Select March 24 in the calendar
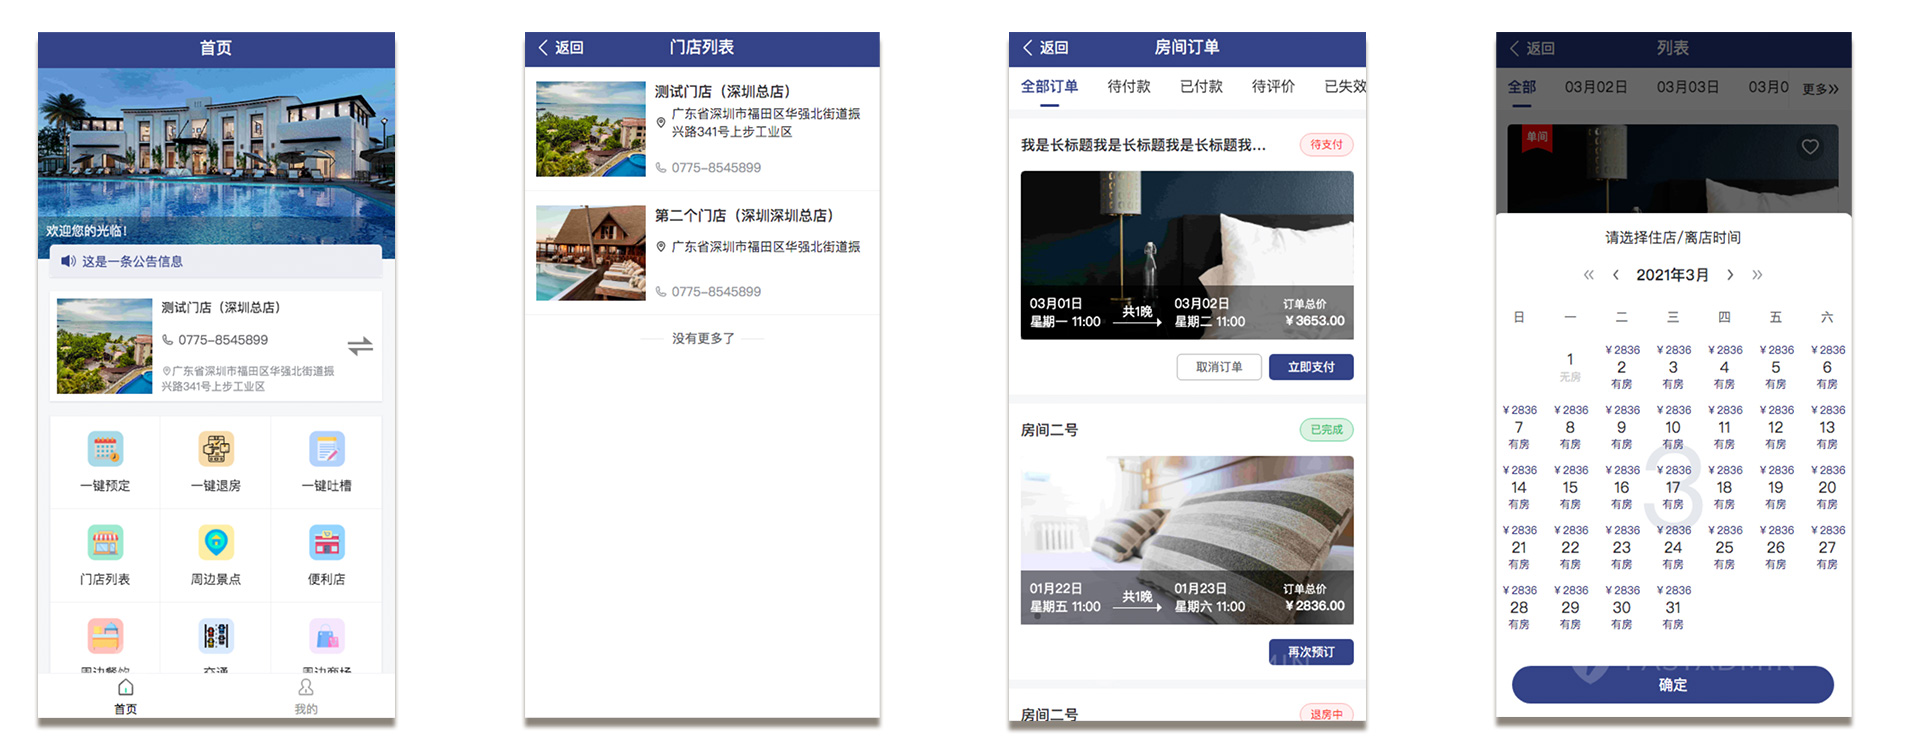This screenshot has width=1920, height=750. pos(1673,547)
